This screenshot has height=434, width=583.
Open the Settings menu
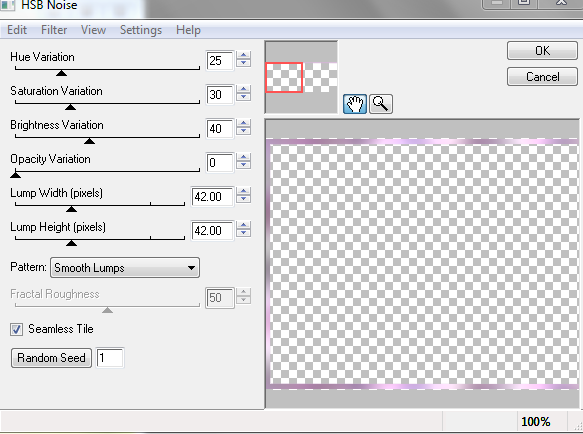[141, 30]
